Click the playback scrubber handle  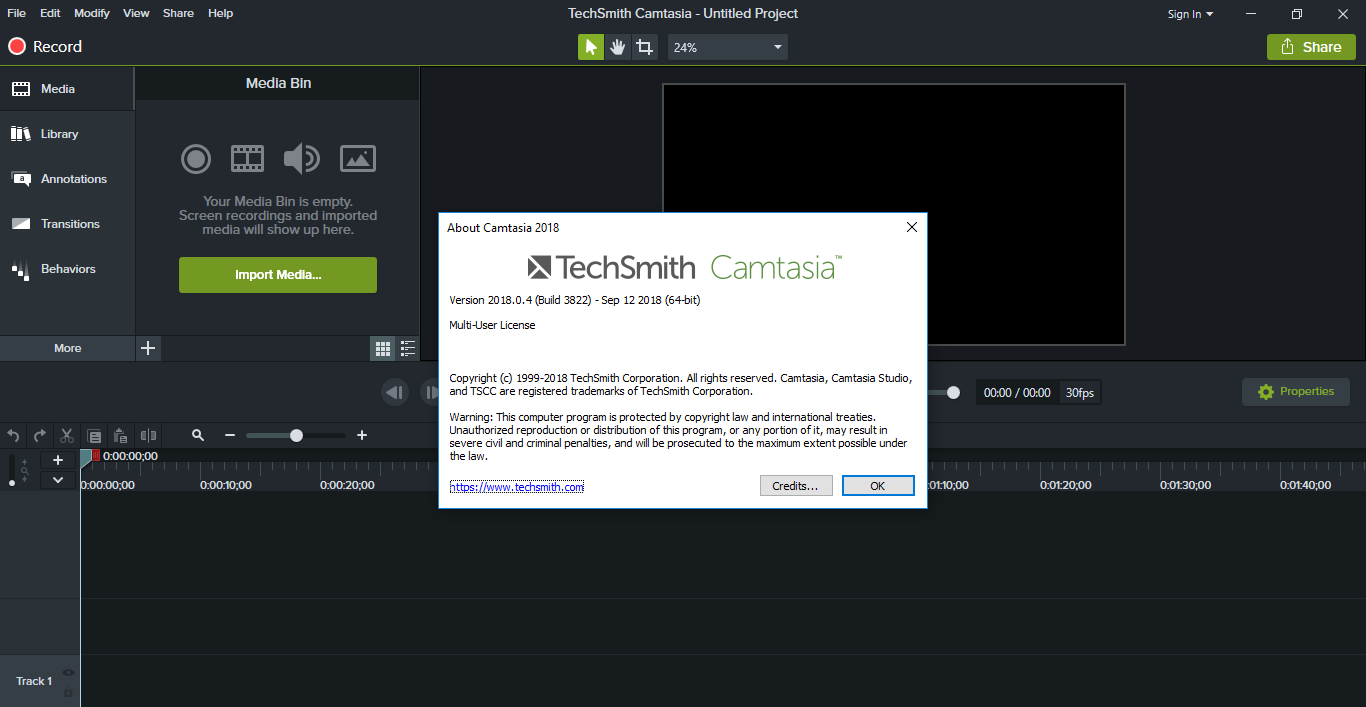(x=954, y=393)
